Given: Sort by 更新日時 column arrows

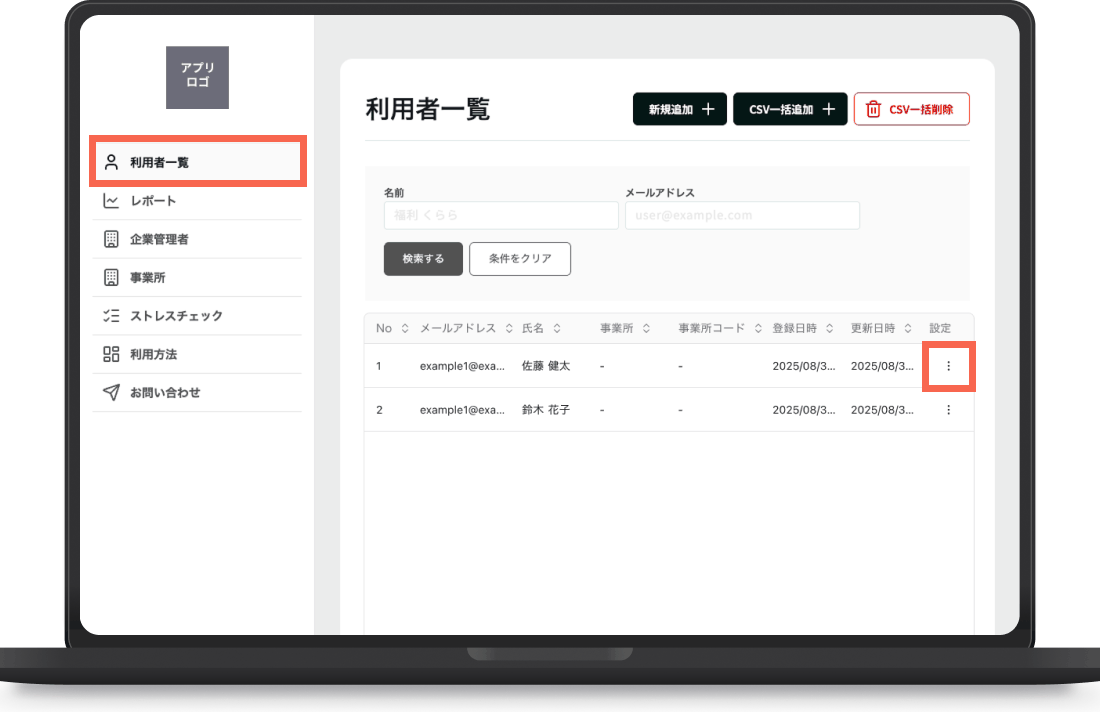Looking at the screenshot, I should [x=908, y=328].
